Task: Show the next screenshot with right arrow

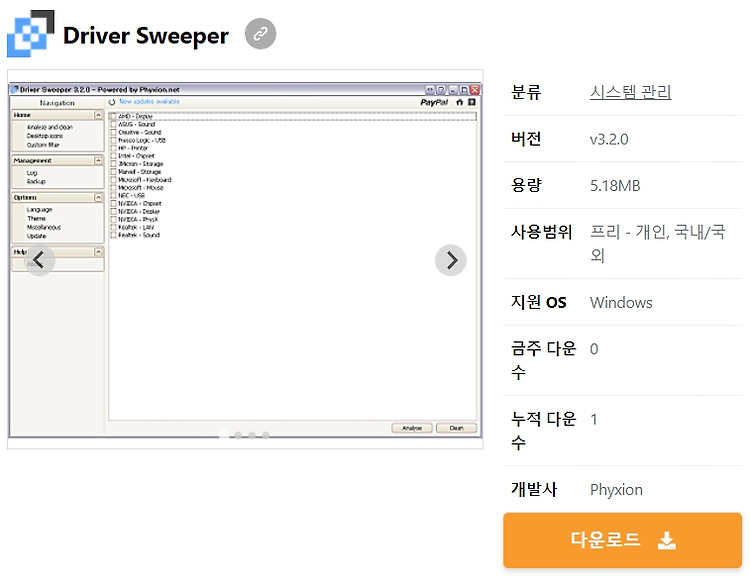Action: coord(451,260)
